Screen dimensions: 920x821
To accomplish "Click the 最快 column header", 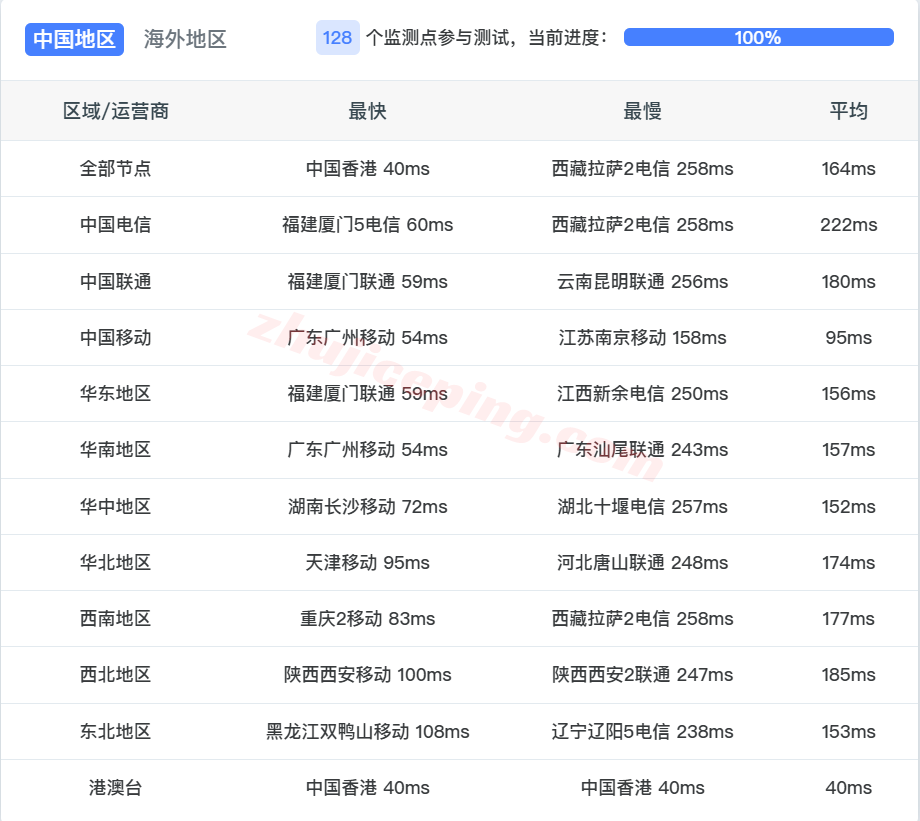I will (x=367, y=111).
